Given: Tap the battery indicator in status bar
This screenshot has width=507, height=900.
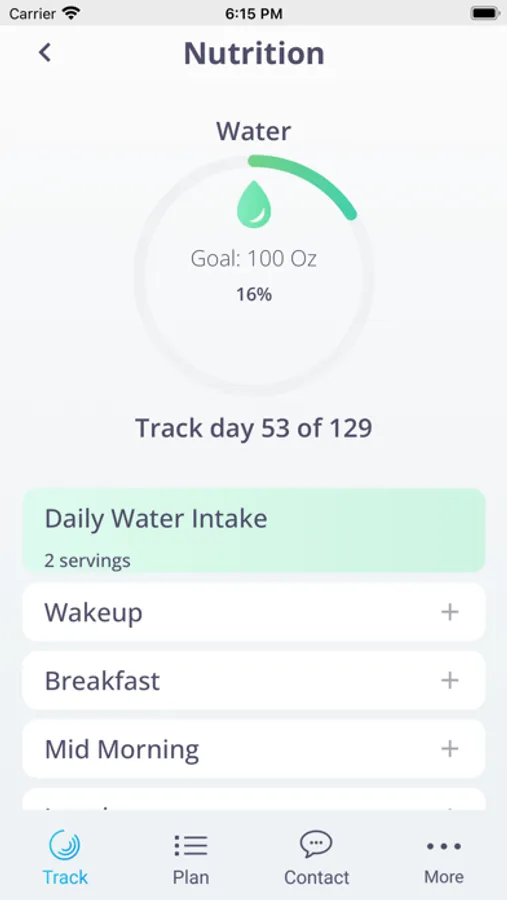Looking at the screenshot, I should [x=485, y=13].
